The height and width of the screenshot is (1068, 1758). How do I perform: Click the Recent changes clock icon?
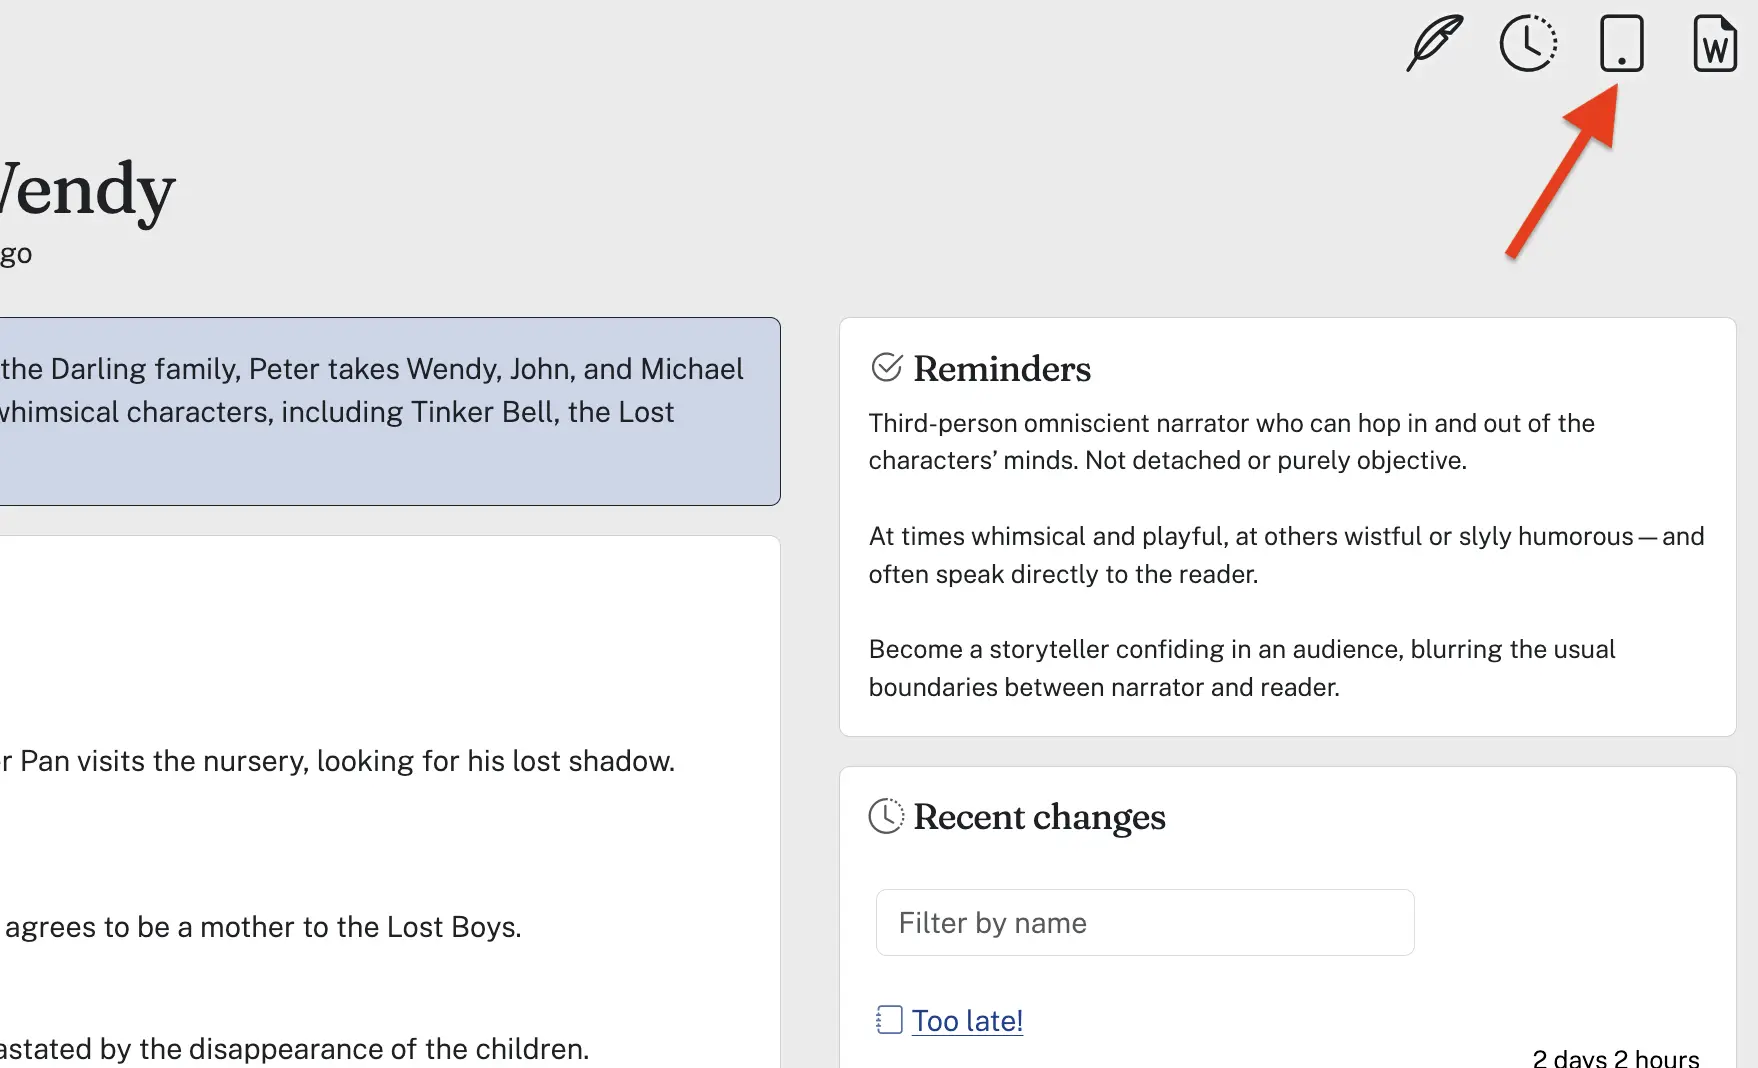[886, 816]
